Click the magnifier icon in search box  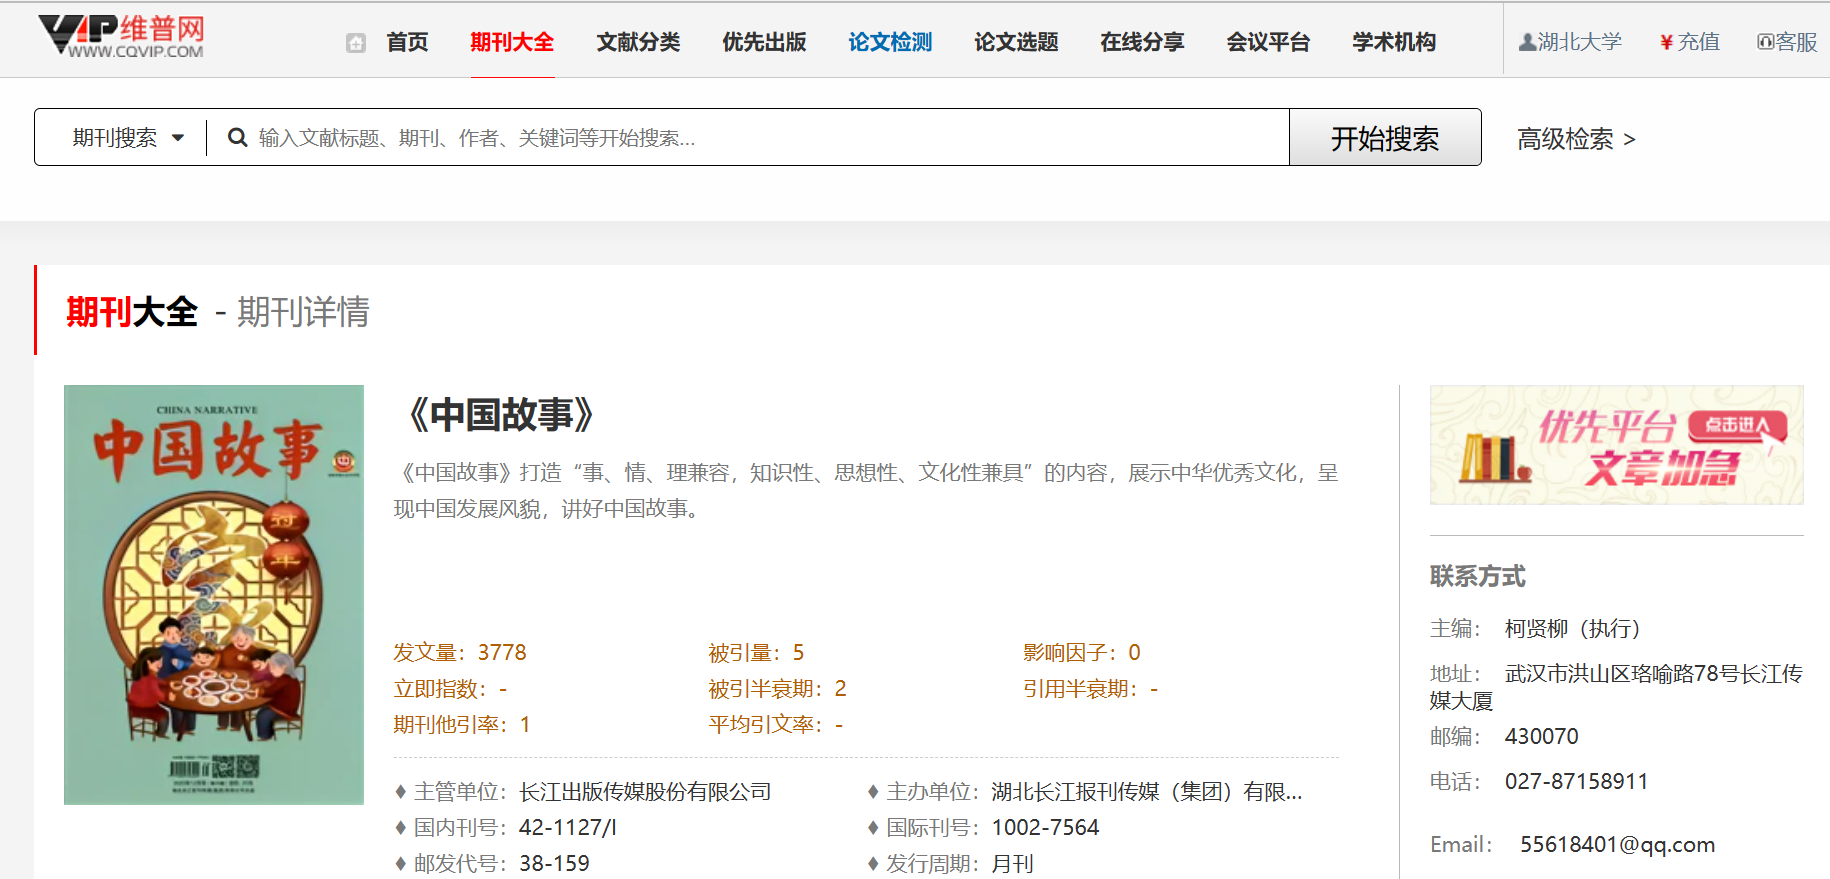pos(238,138)
